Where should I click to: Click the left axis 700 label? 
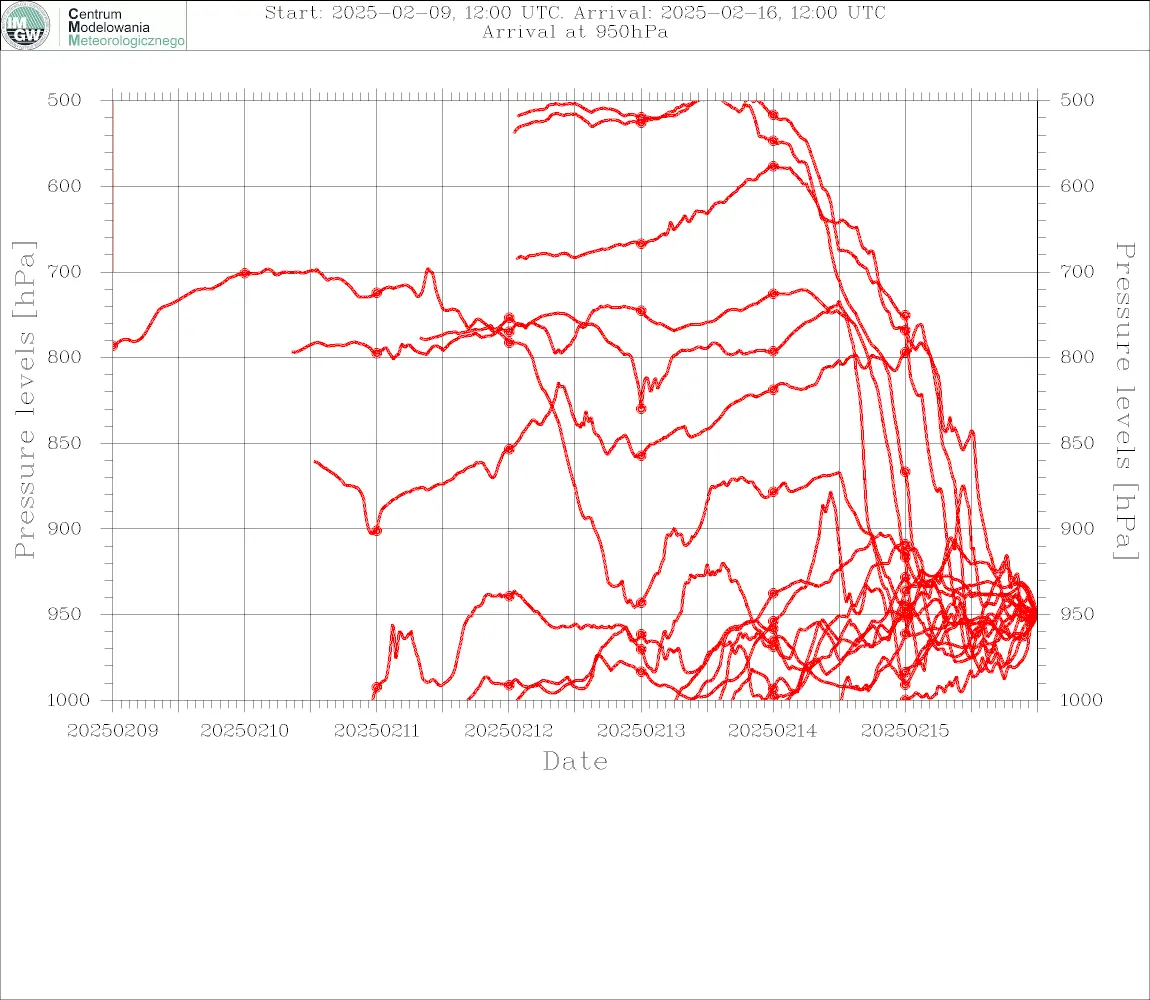[64, 271]
